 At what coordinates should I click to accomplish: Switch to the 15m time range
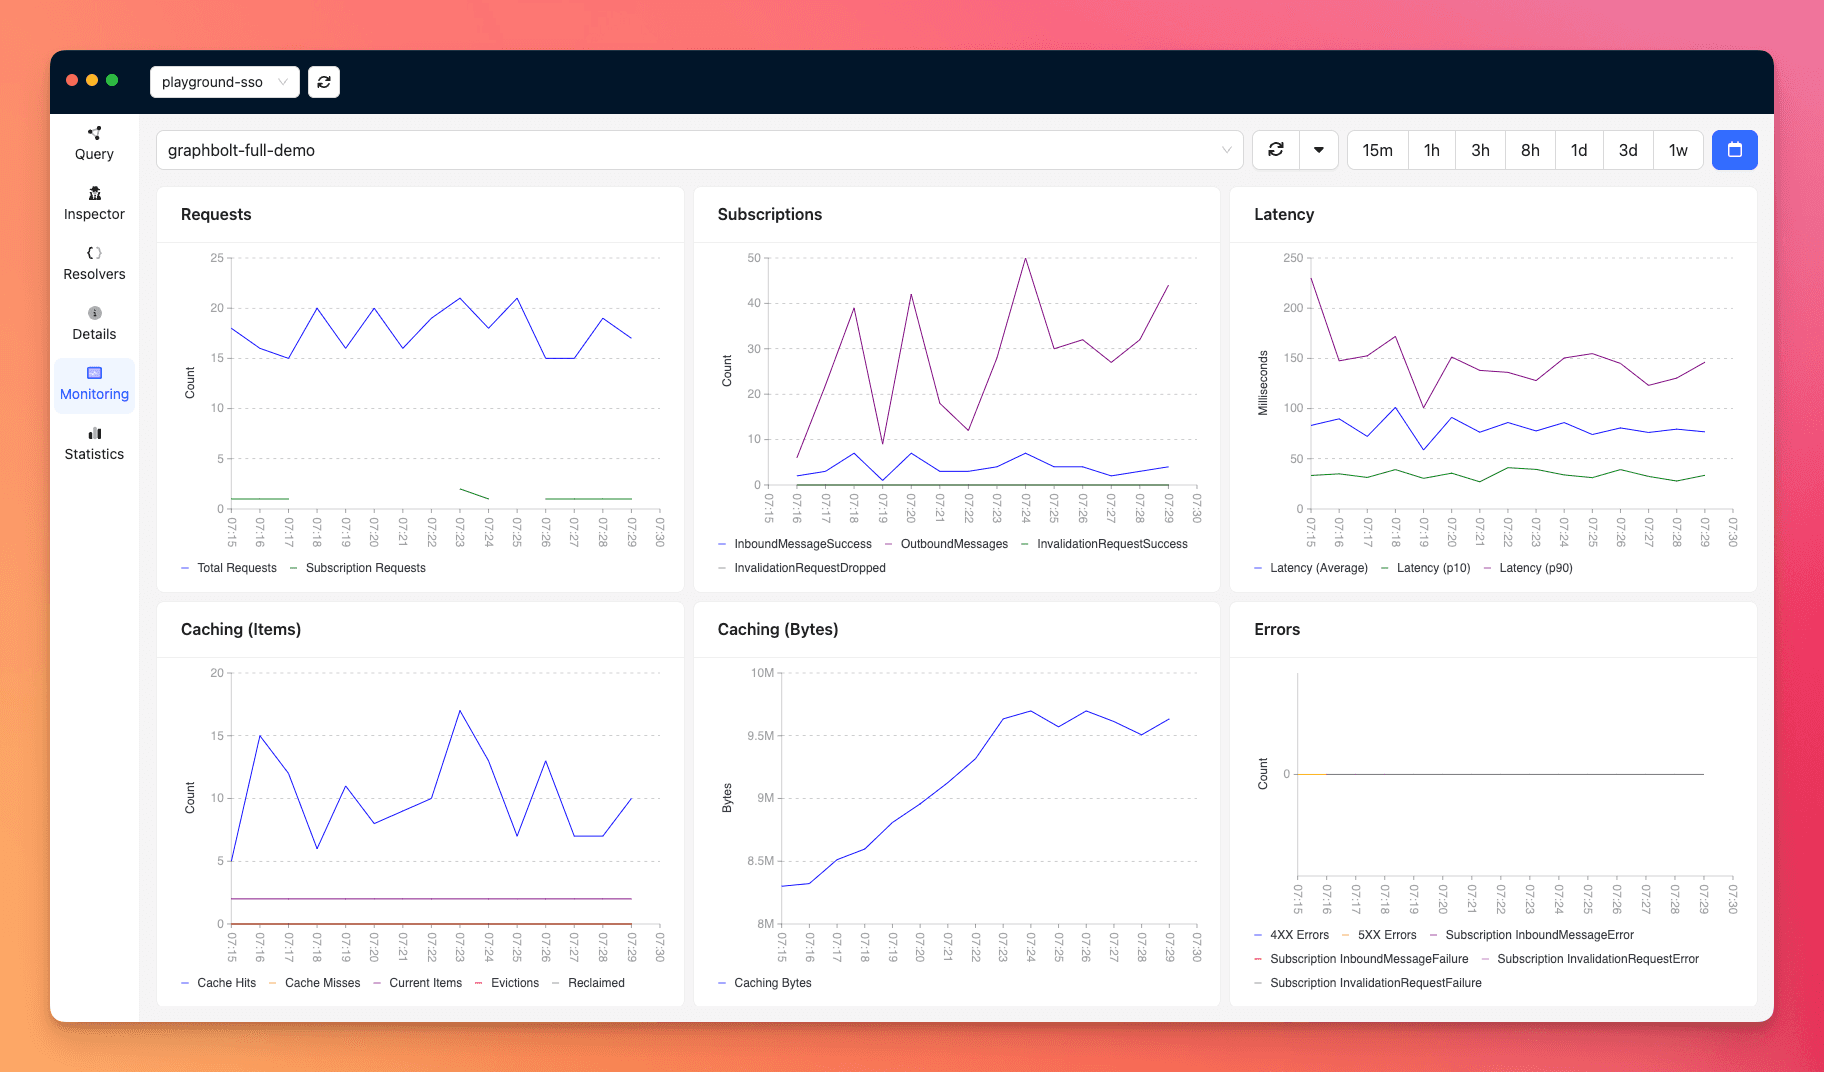[x=1377, y=149]
